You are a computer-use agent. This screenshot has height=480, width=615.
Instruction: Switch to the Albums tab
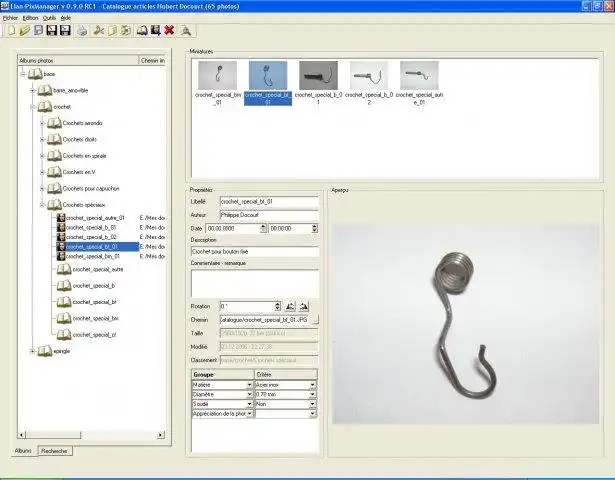(x=23, y=451)
